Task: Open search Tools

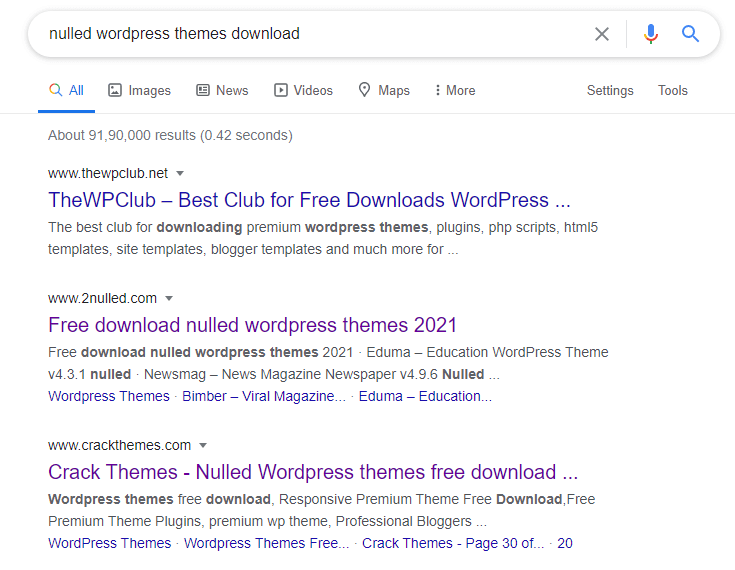Action: point(673,90)
